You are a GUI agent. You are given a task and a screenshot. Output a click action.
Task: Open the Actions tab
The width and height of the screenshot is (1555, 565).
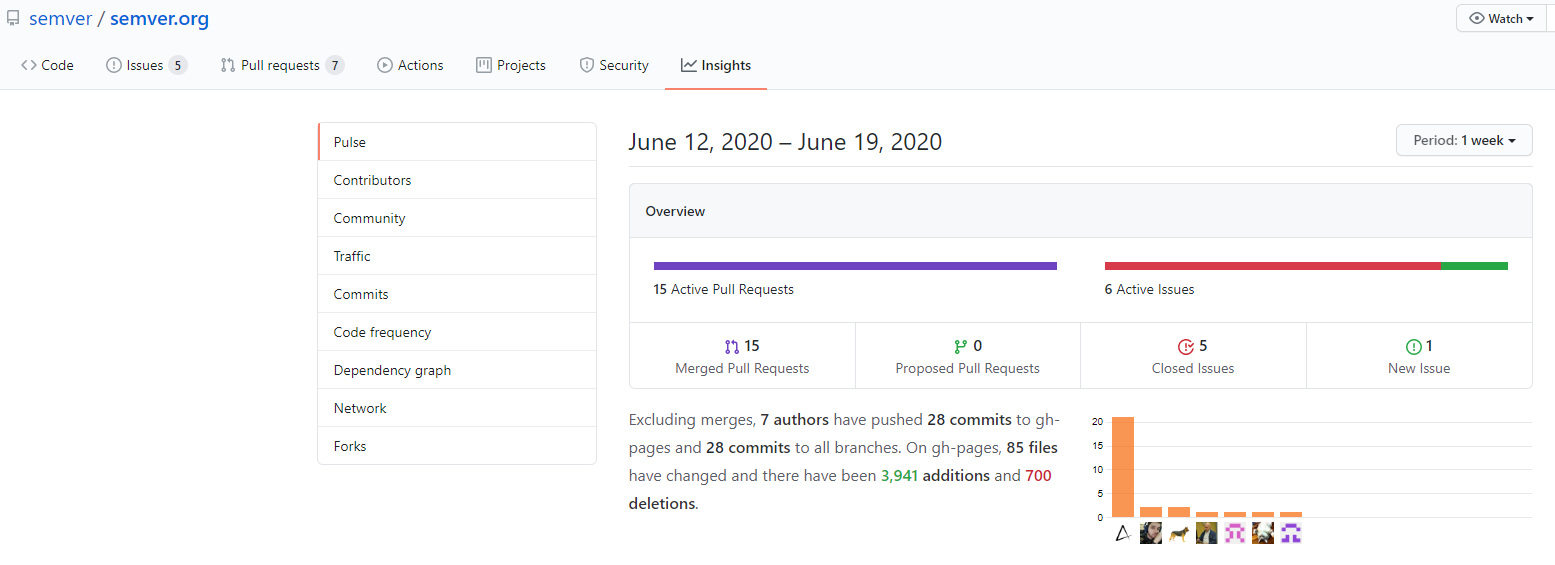point(410,65)
